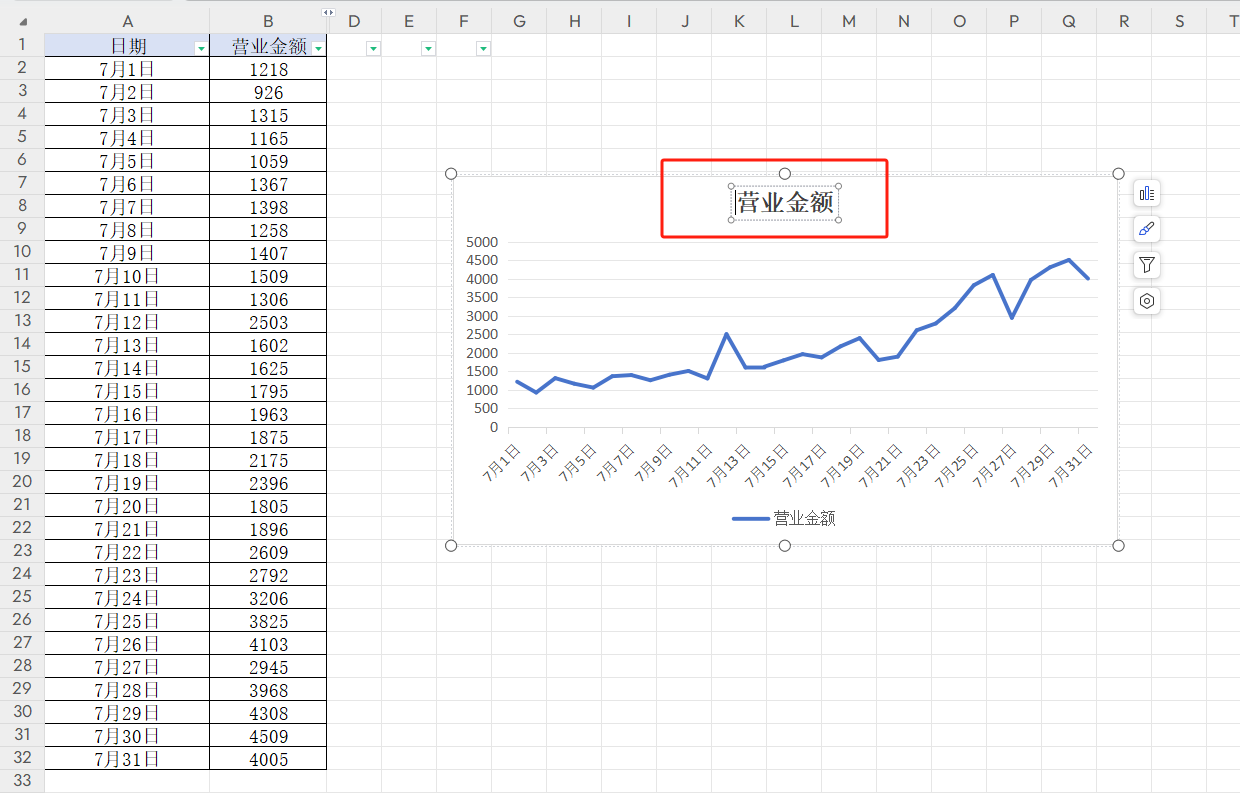Screen dimensions: 1240x793
Task: Select the cell containing 7月6日
Action: (127, 183)
